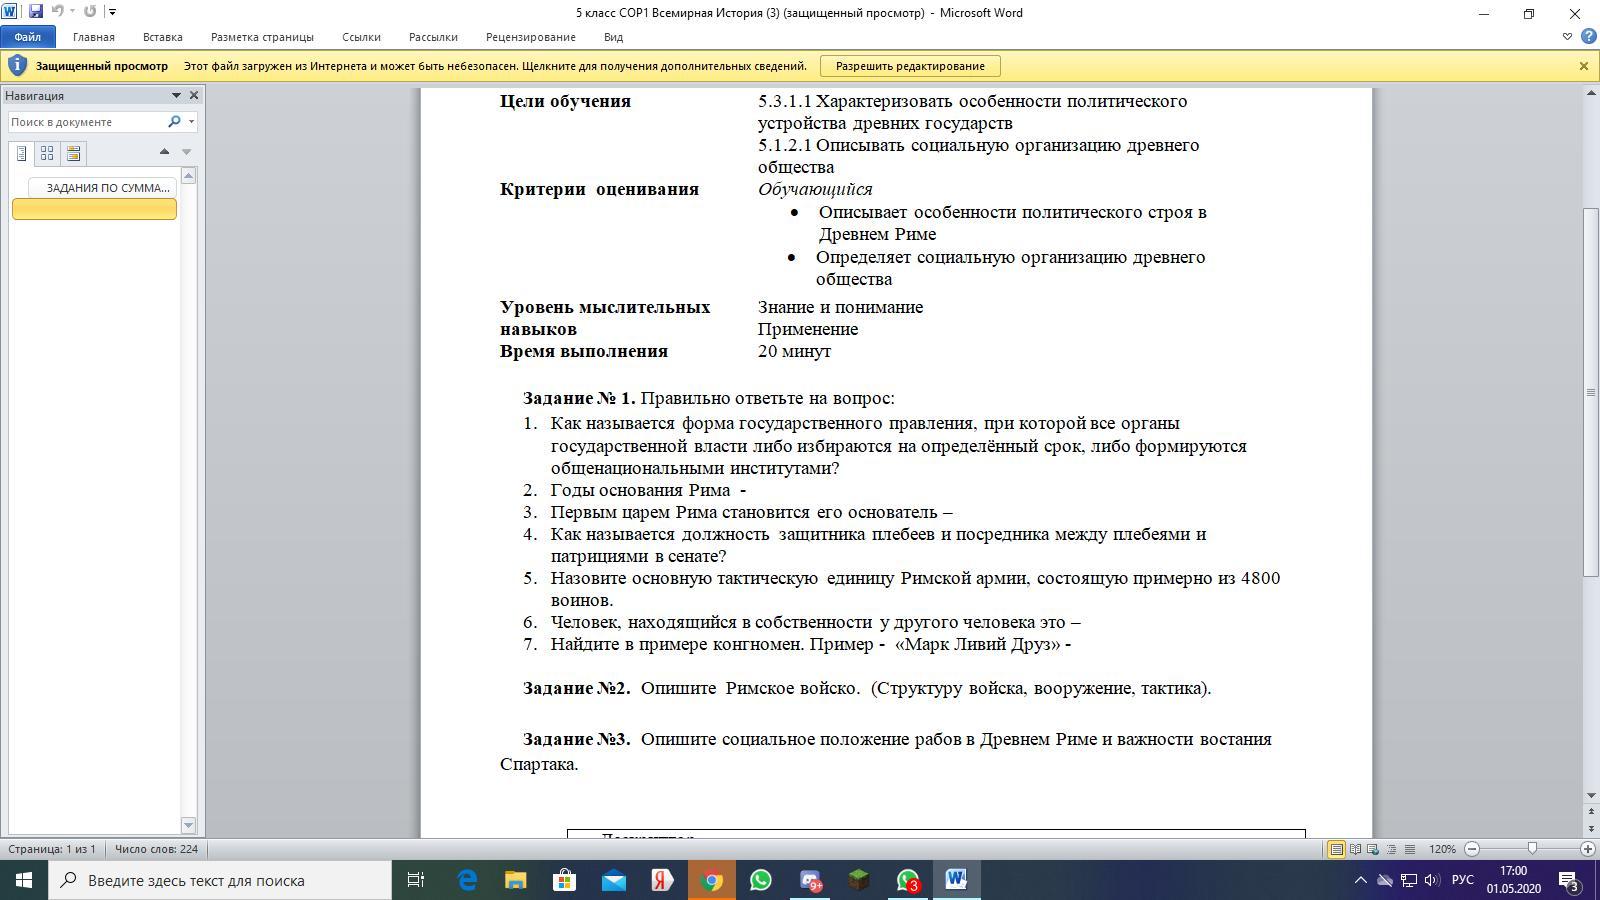
Task: Open the search options dropdown in Navigation
Action: pyautogui.click(x=191, y=122)
